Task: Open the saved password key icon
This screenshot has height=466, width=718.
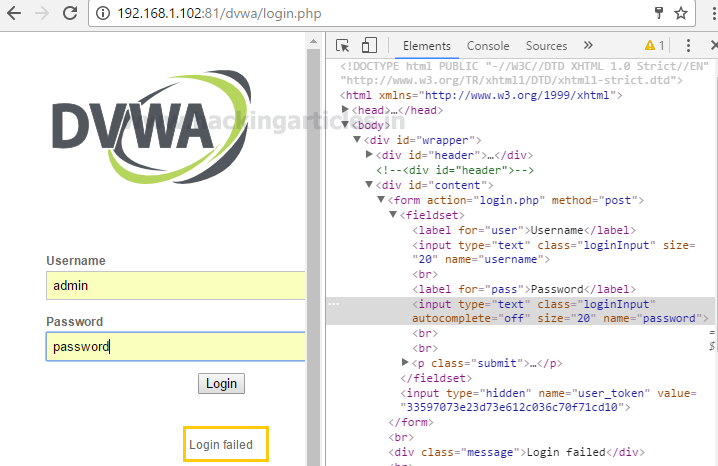Action: click(659, 13)
